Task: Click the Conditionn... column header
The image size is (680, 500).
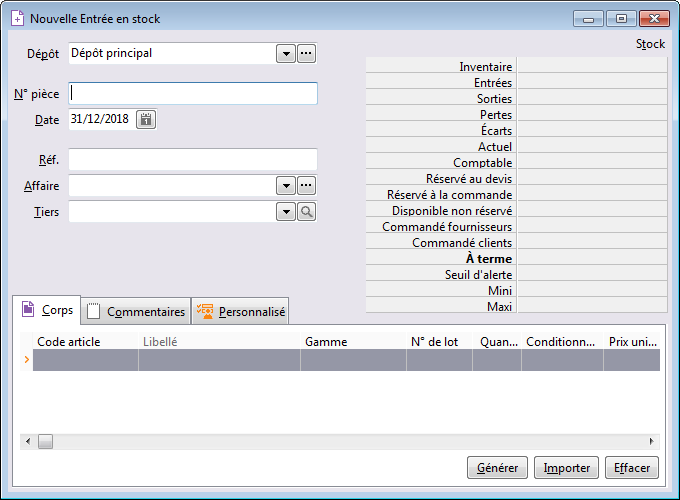Action: point(562,342)
